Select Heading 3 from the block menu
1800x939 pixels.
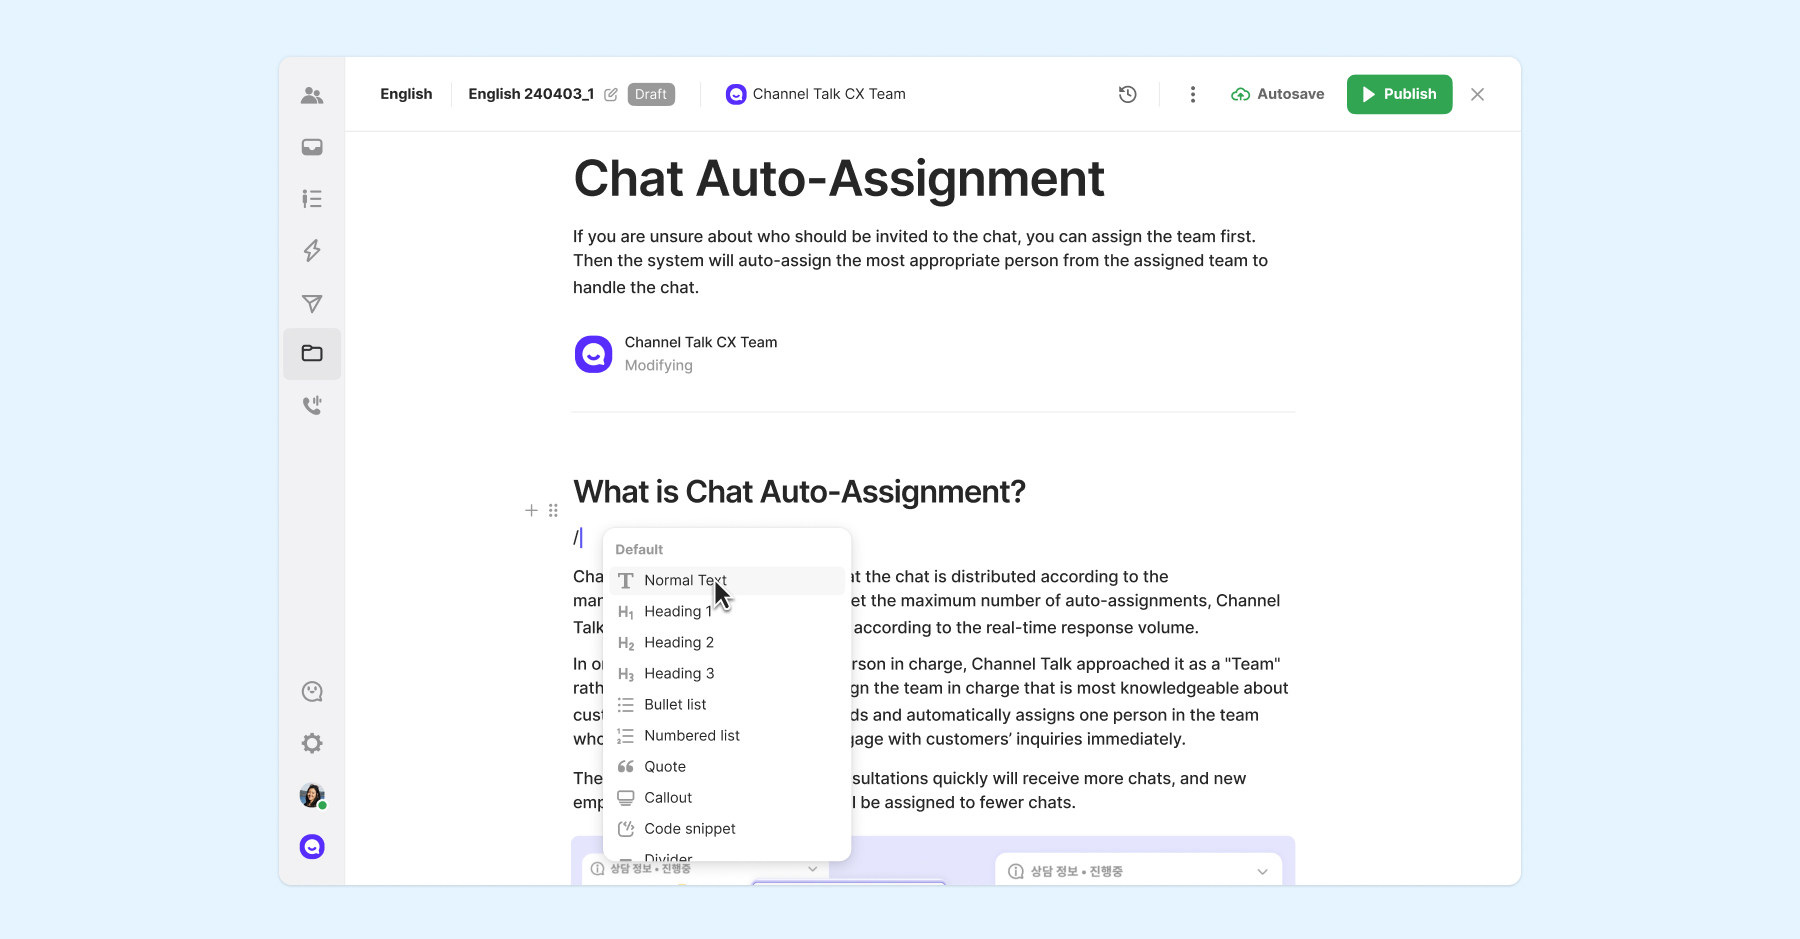(727, 674)
